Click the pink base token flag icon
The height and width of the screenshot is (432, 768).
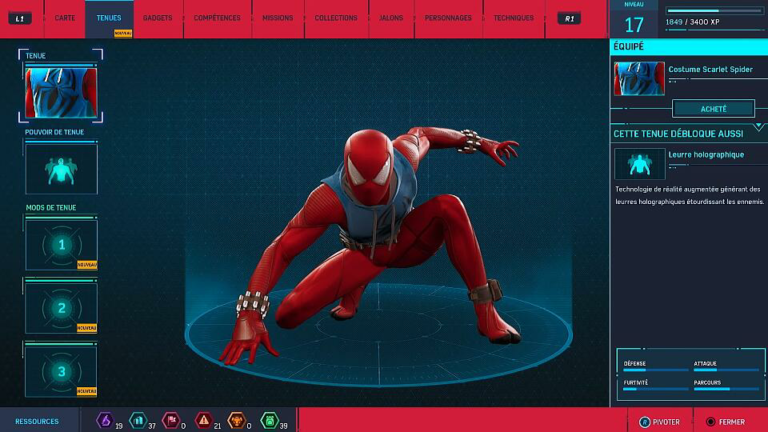(171, 420)
